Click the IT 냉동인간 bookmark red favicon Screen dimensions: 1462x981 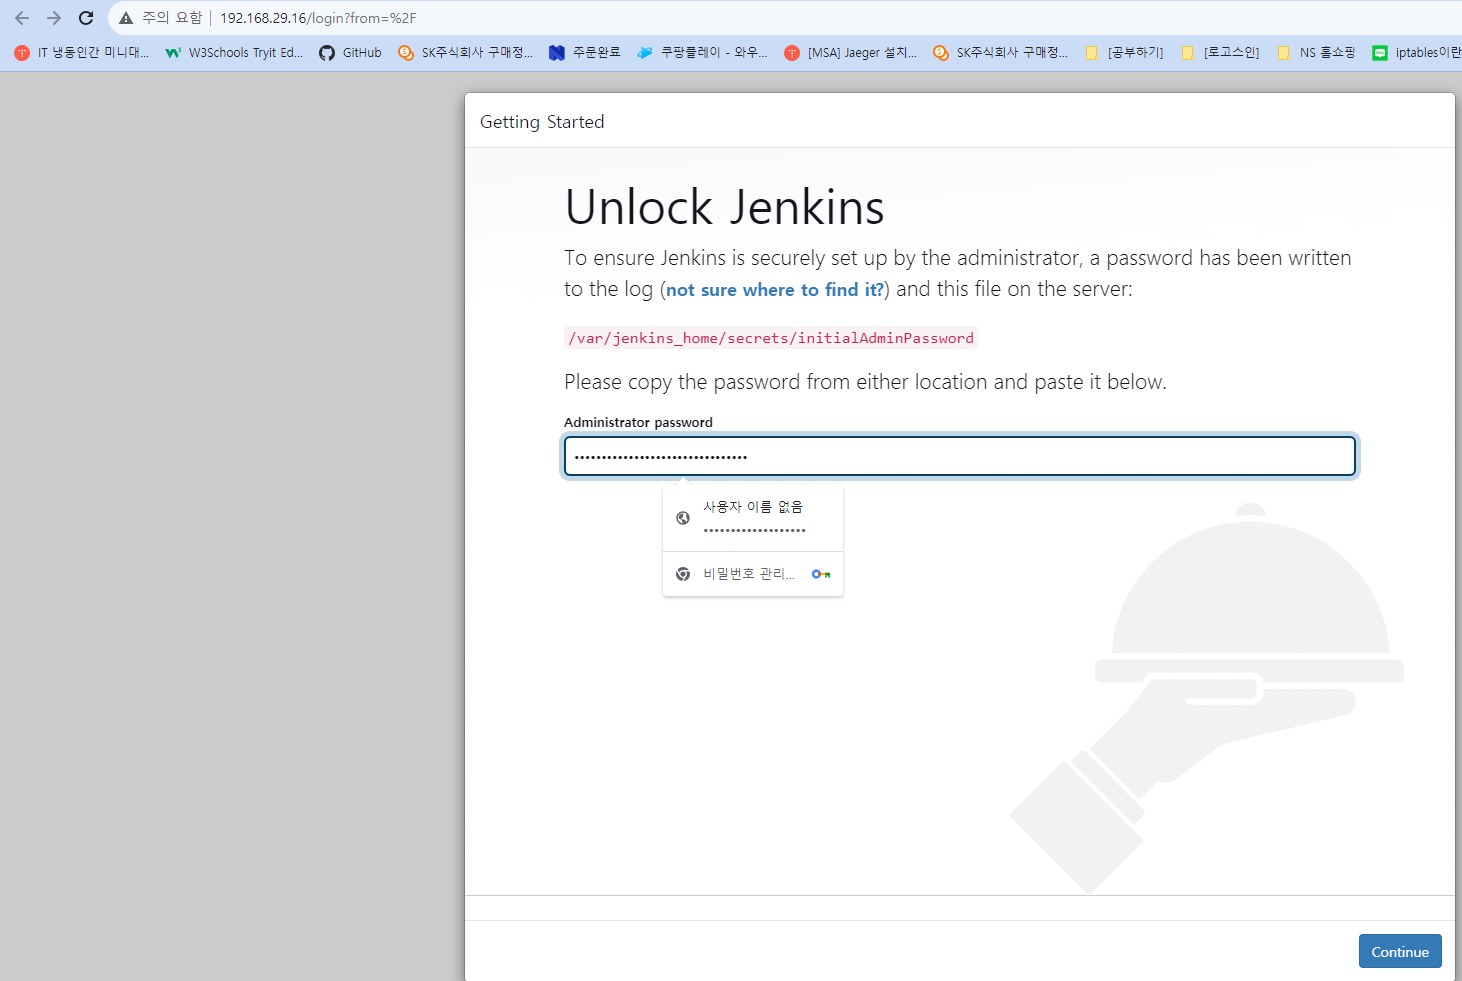22,53
